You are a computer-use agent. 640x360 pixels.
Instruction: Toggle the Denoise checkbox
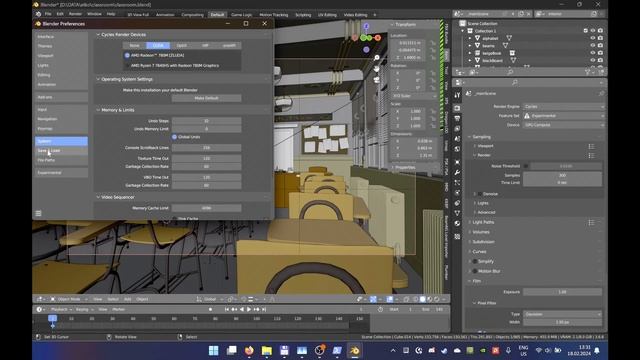tap(480, 194)
